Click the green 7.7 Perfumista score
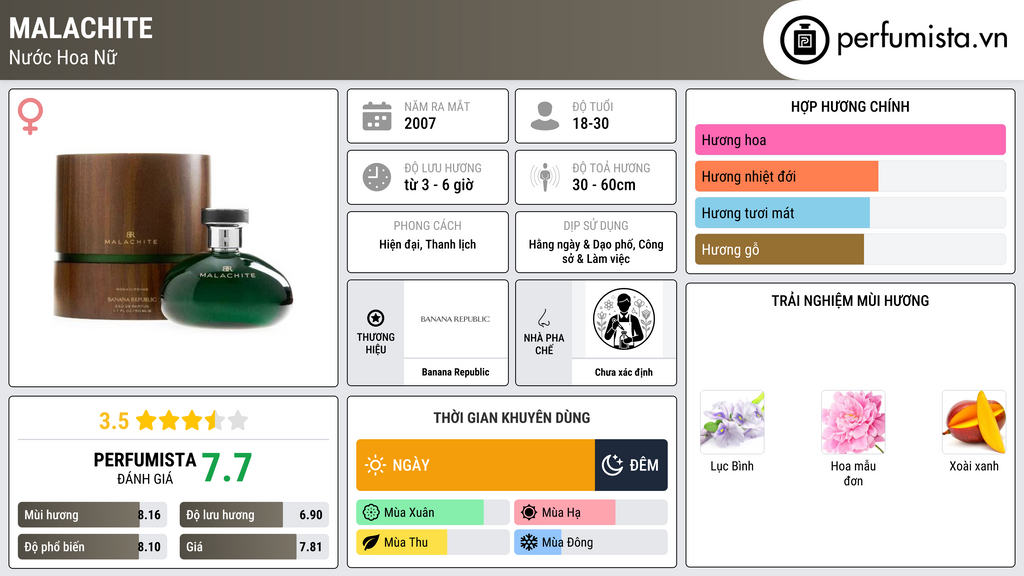 click(227, 468)
